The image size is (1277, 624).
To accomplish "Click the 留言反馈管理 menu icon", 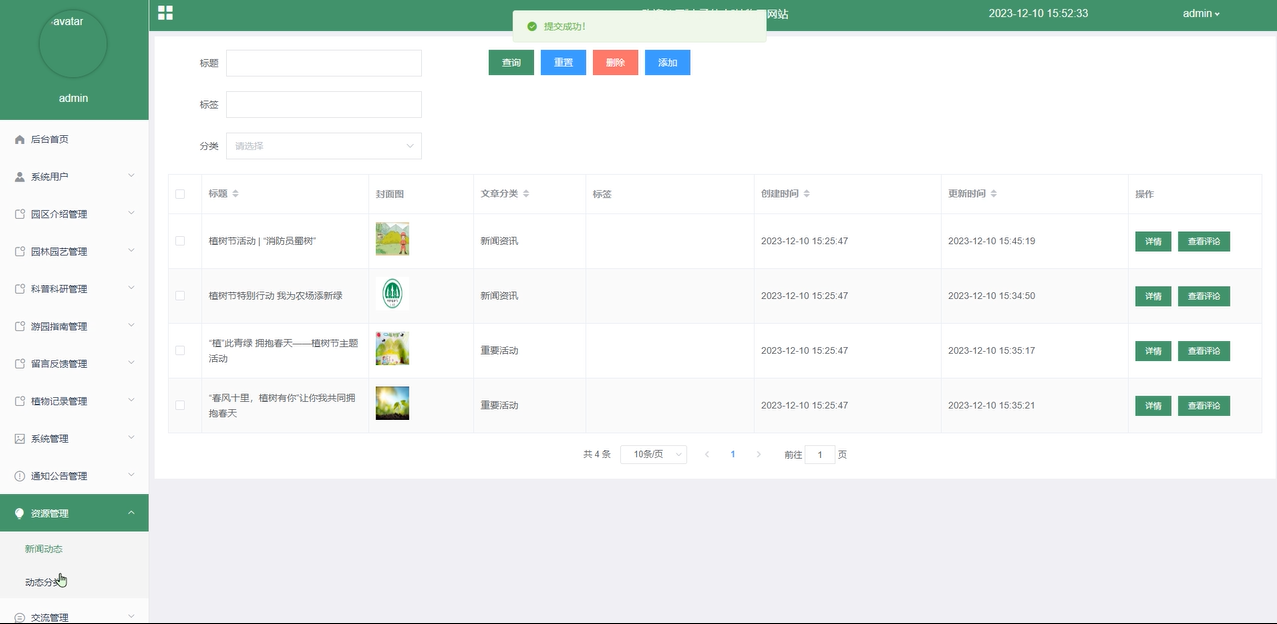I will (x=19, y=364).
